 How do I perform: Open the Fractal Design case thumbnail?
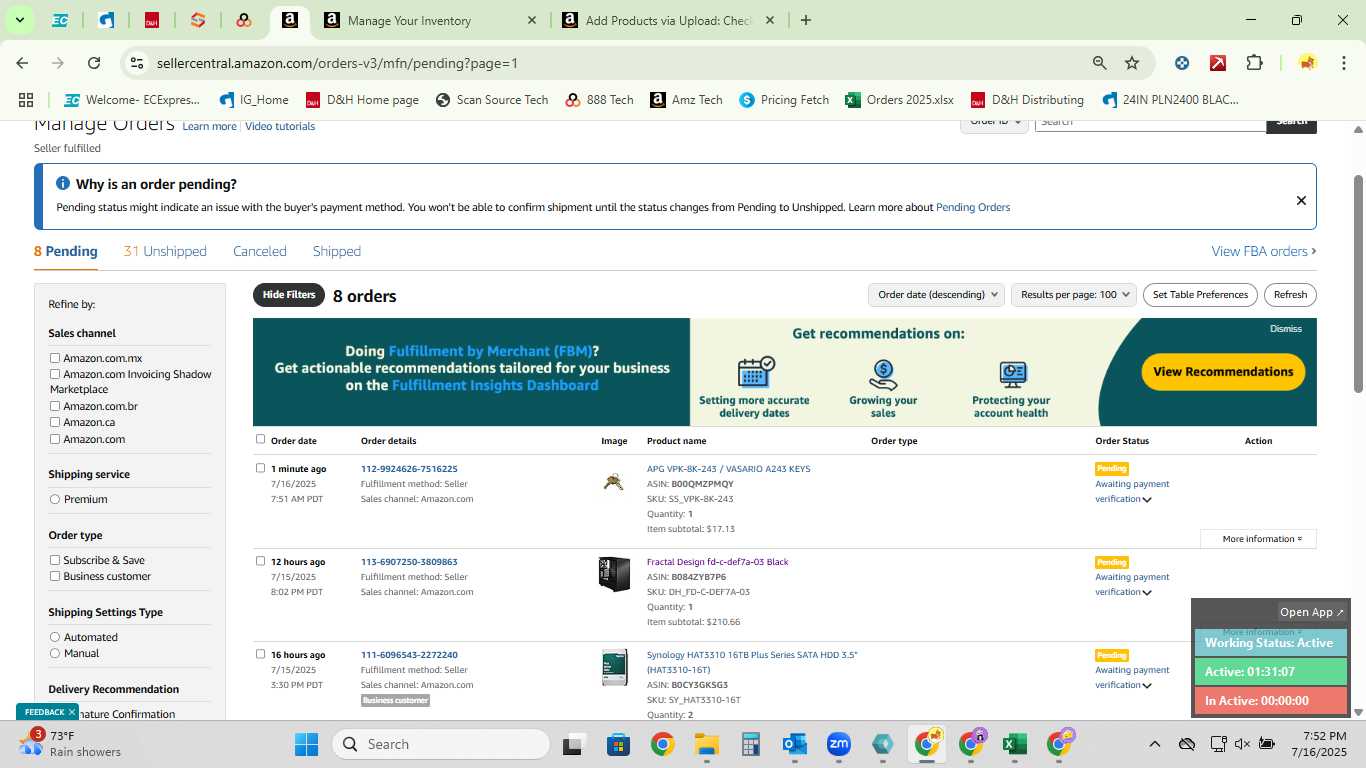point(614,574)
